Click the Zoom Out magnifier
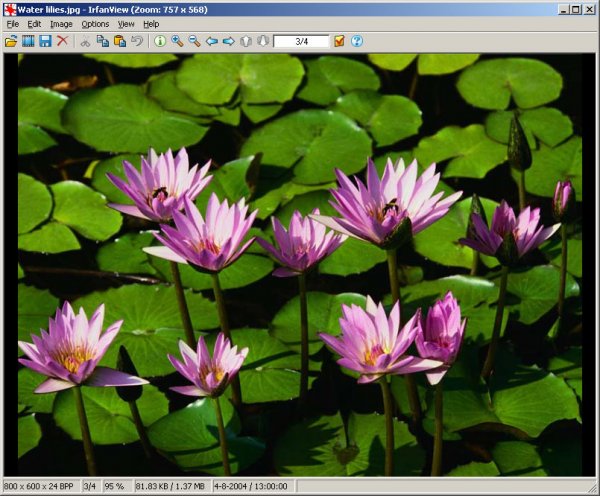Viewport: 600px width, 496px height. 194,41
